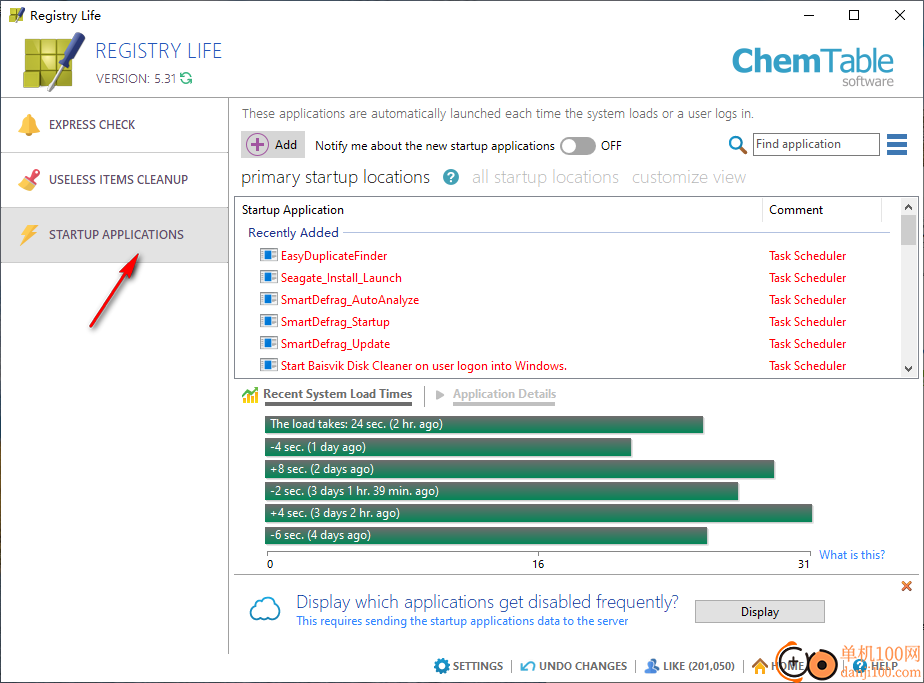Click the SmartDefrag_Startup entry icon
The width and height of the screenshot is (924, 683).
point(269,321)
